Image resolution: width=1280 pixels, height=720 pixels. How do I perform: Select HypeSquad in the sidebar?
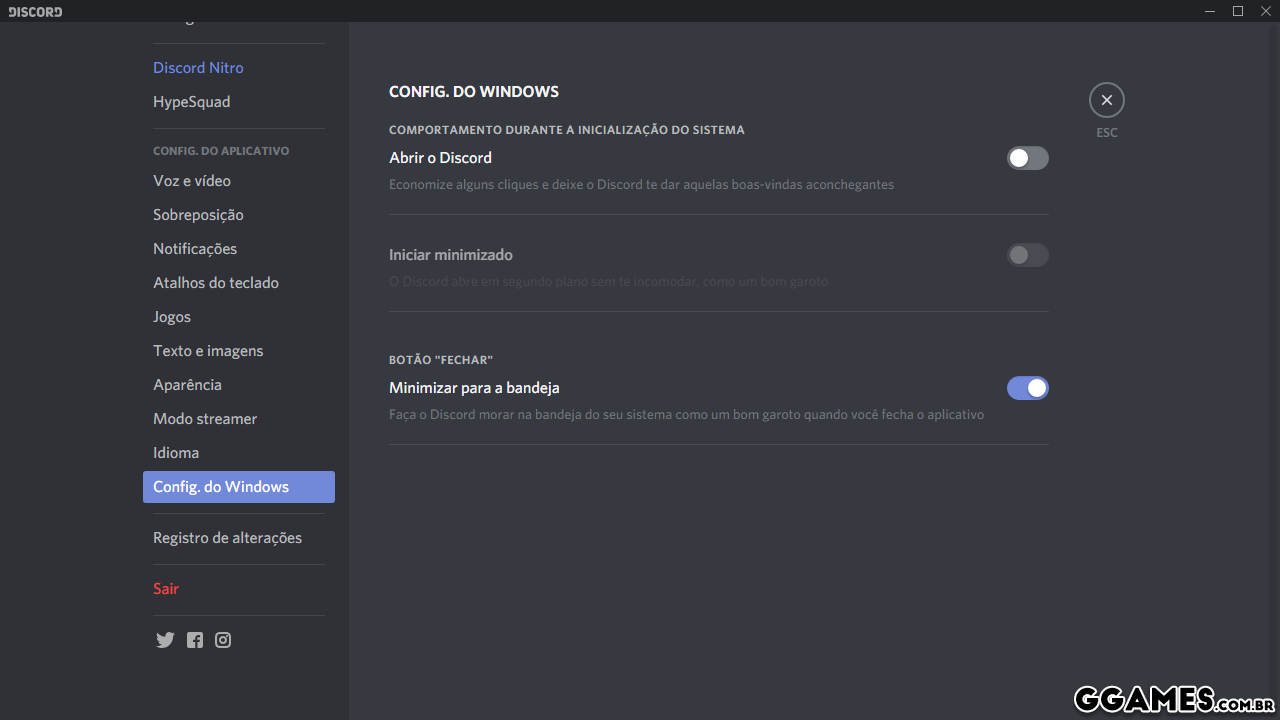191,102
